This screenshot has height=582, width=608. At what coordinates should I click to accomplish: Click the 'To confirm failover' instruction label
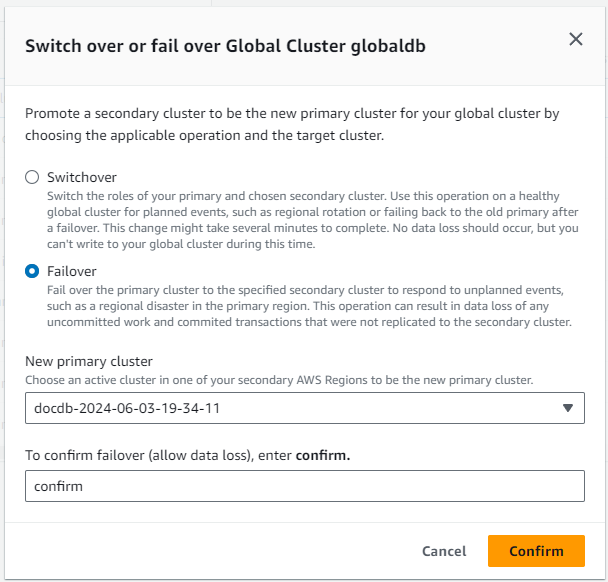pyautogui.click(x=160, y=456)
